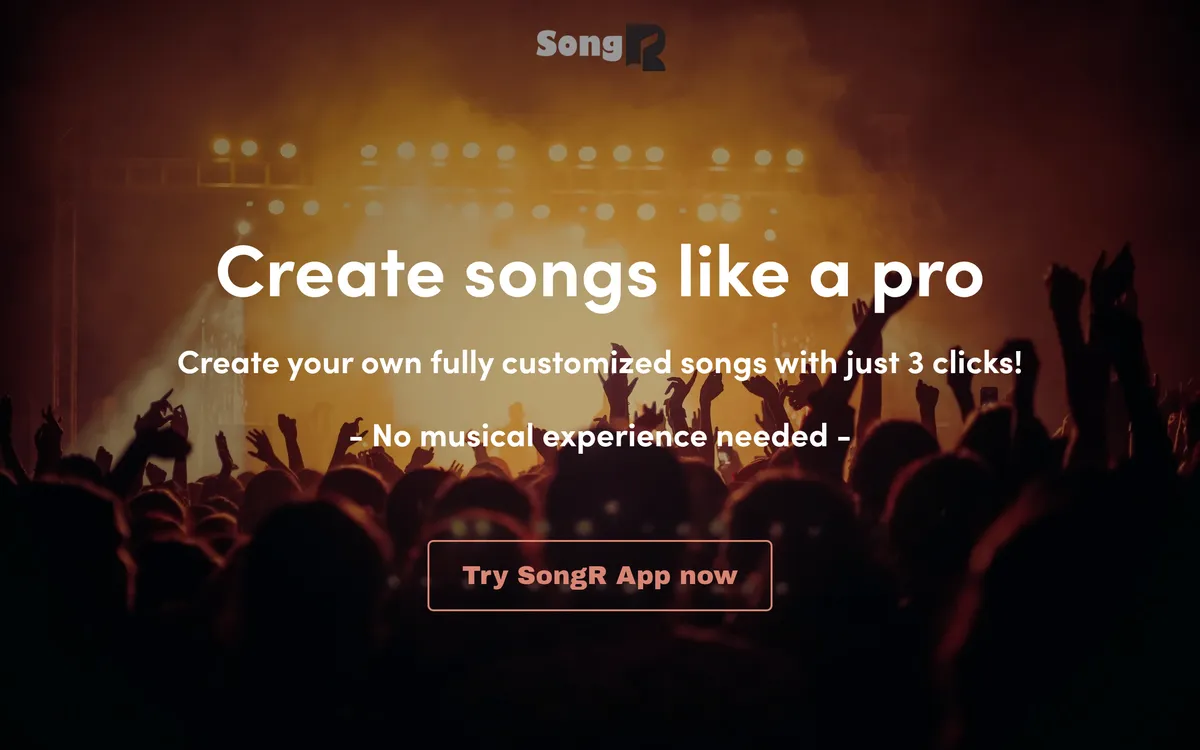The width and height of the screenshot is (1200, 750).
Task: Click the word "App" inside the button
Action: pyautogui.click(x=643, y=576)
